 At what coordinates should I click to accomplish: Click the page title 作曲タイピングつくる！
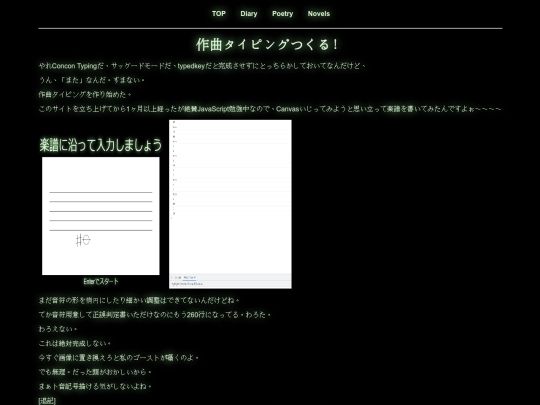pos(268,45)
